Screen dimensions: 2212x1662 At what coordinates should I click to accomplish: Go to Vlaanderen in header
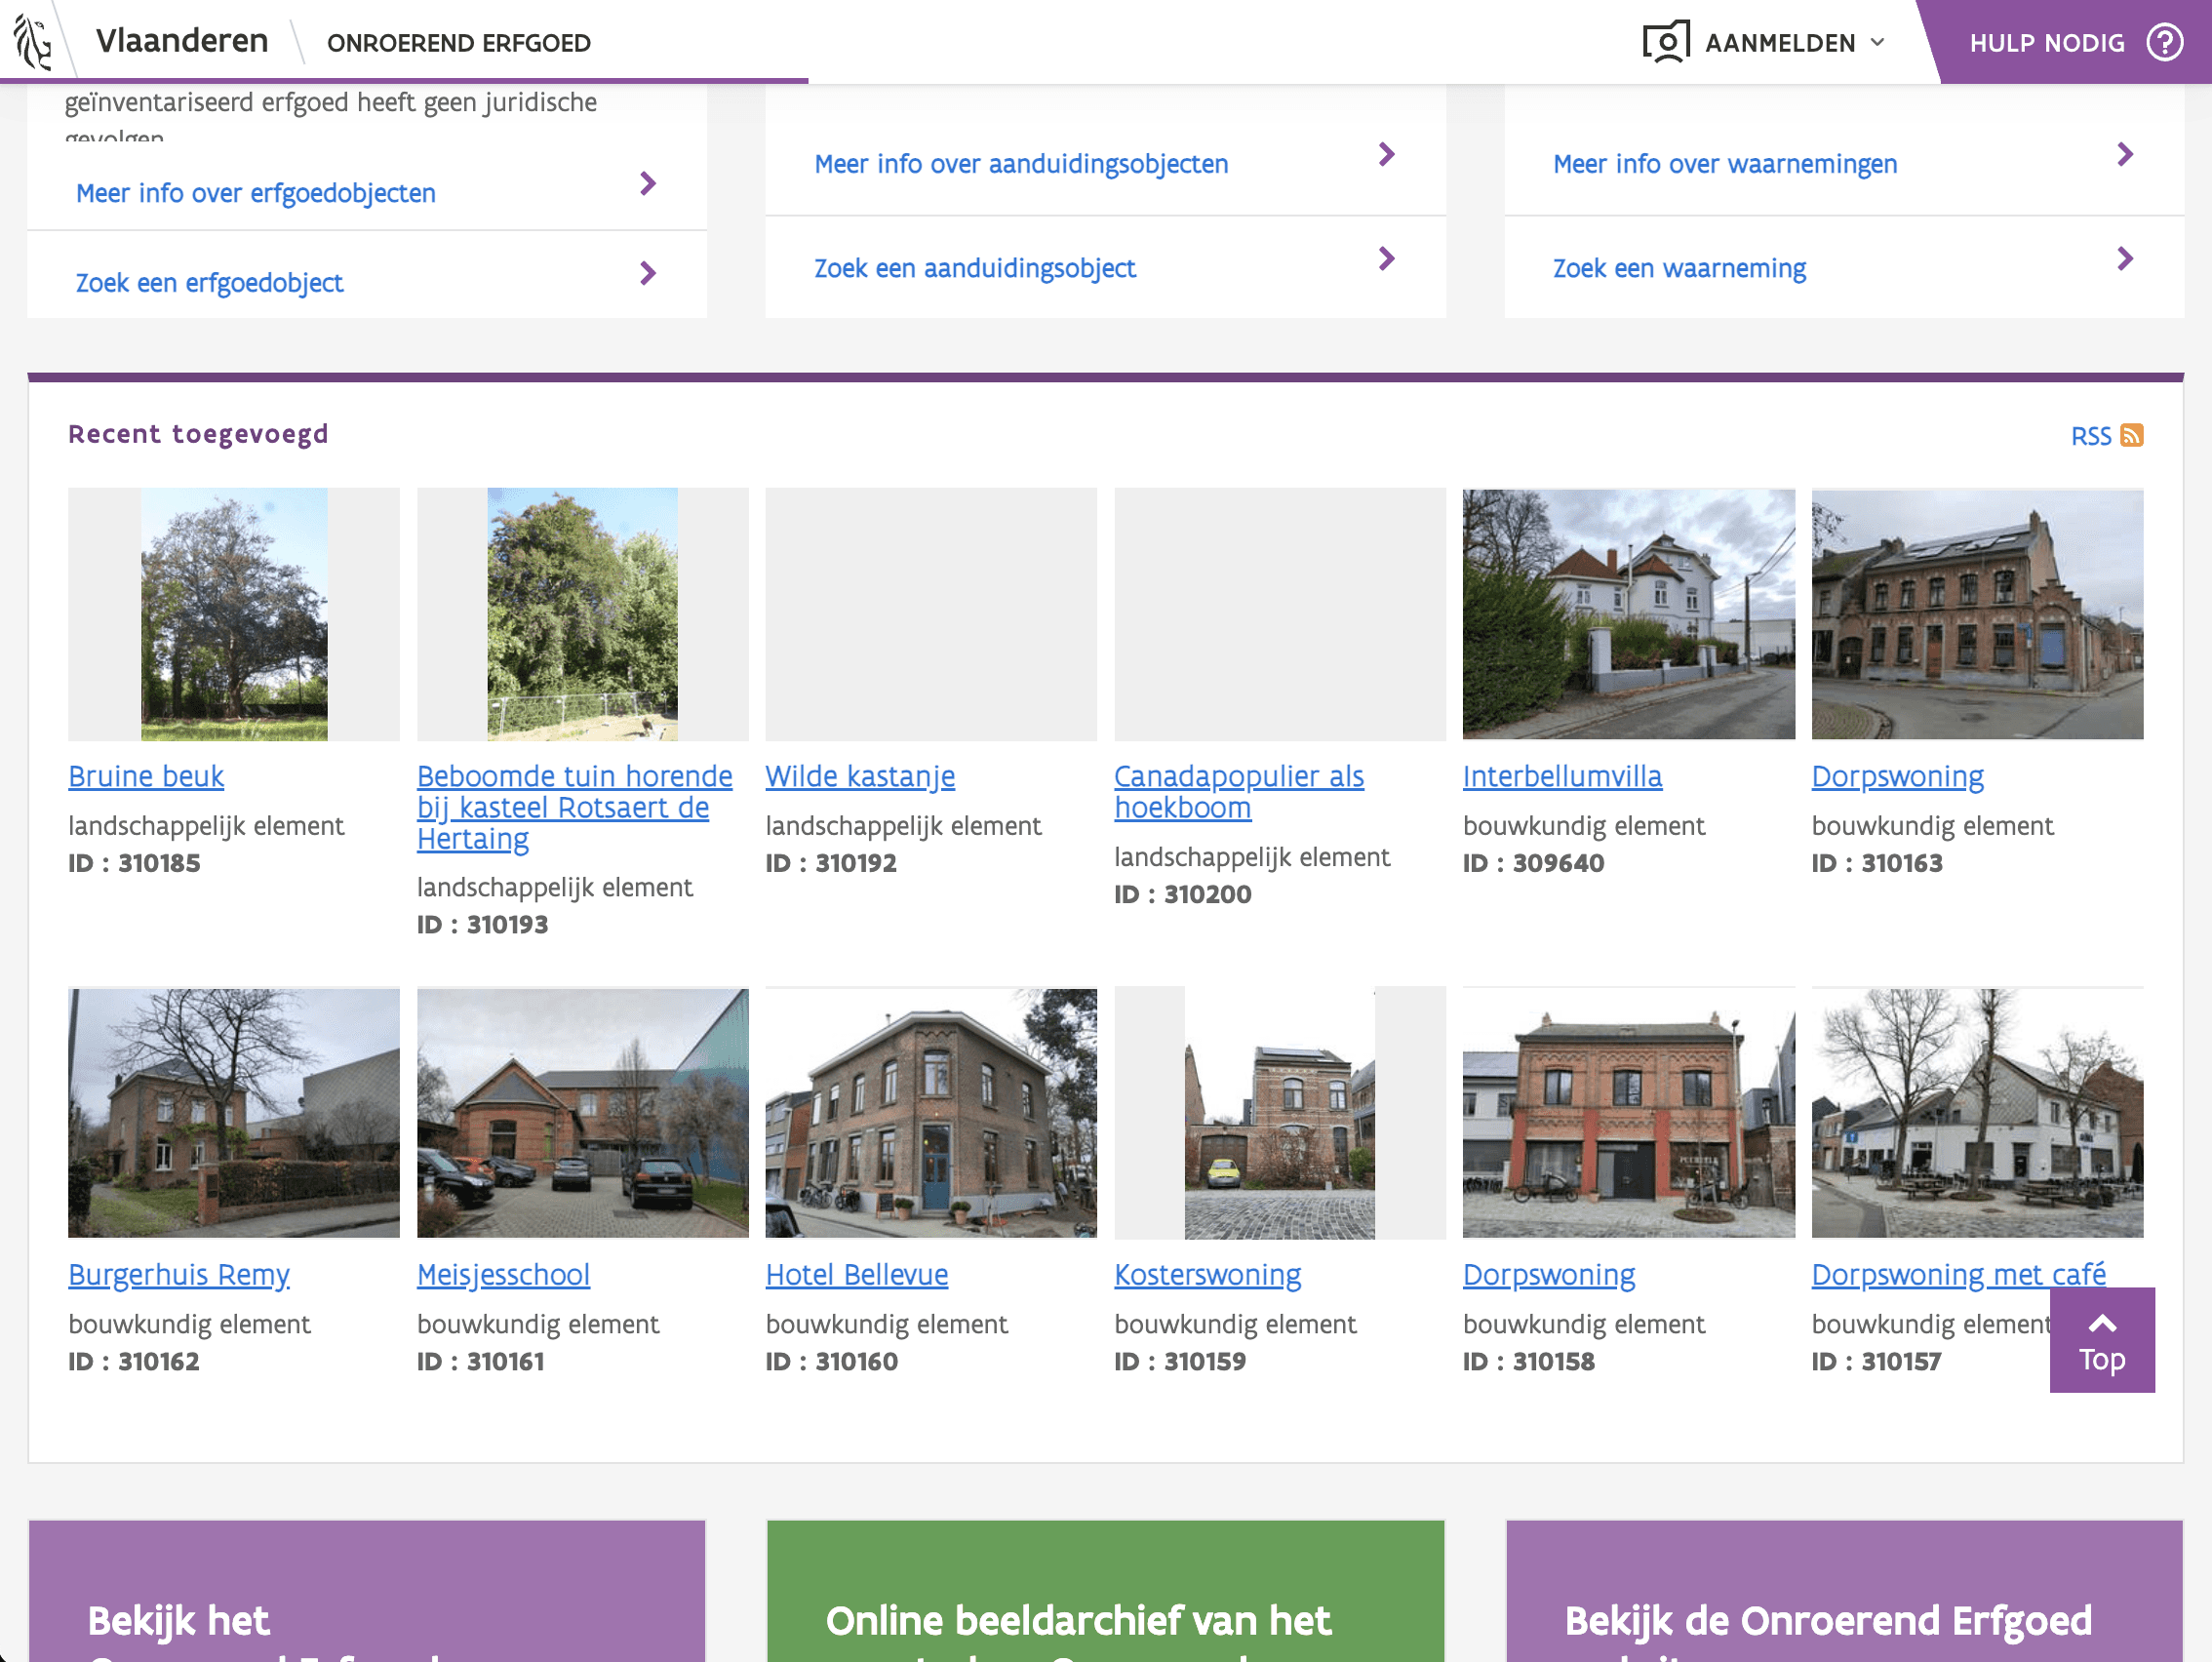182,41
